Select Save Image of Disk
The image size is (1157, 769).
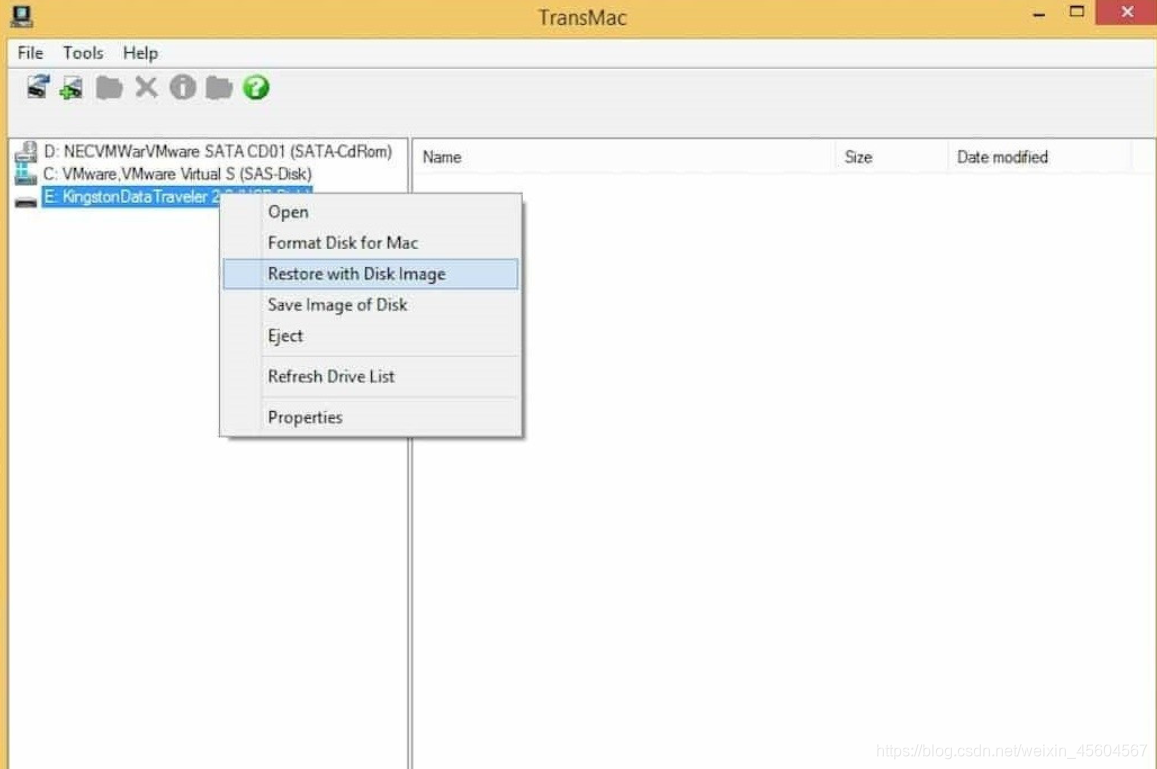click(370, 305)
